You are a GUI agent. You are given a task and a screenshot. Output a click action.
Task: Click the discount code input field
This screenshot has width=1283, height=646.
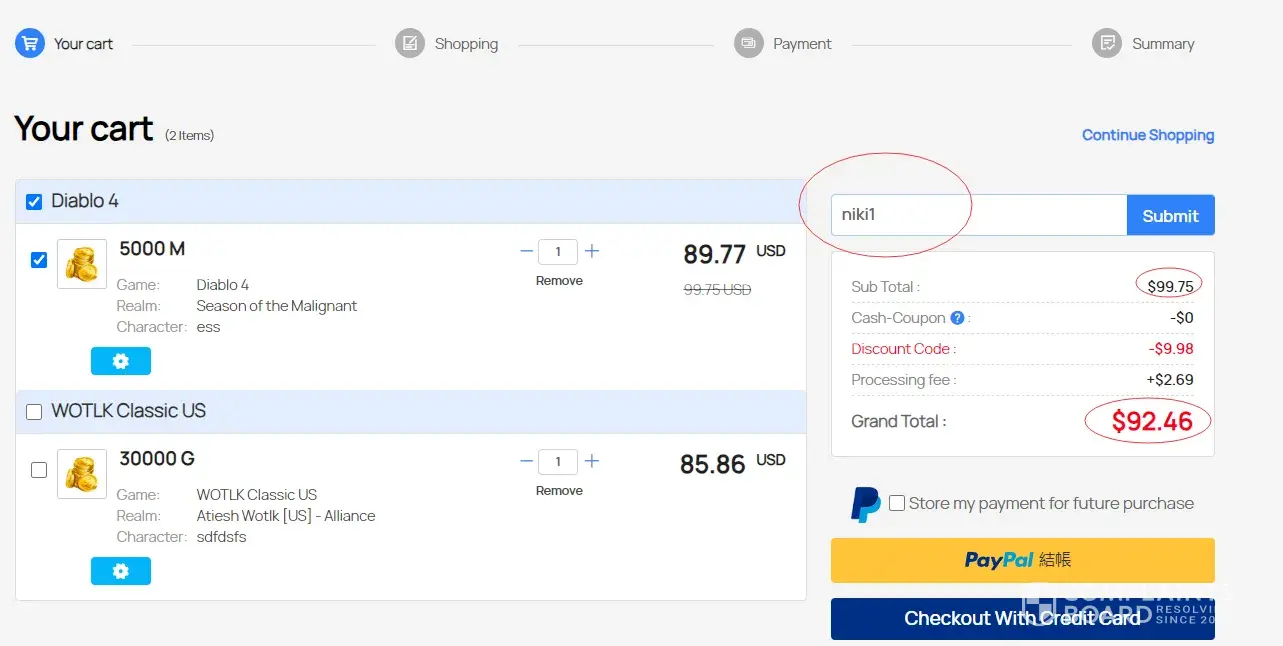coord(978,215)
